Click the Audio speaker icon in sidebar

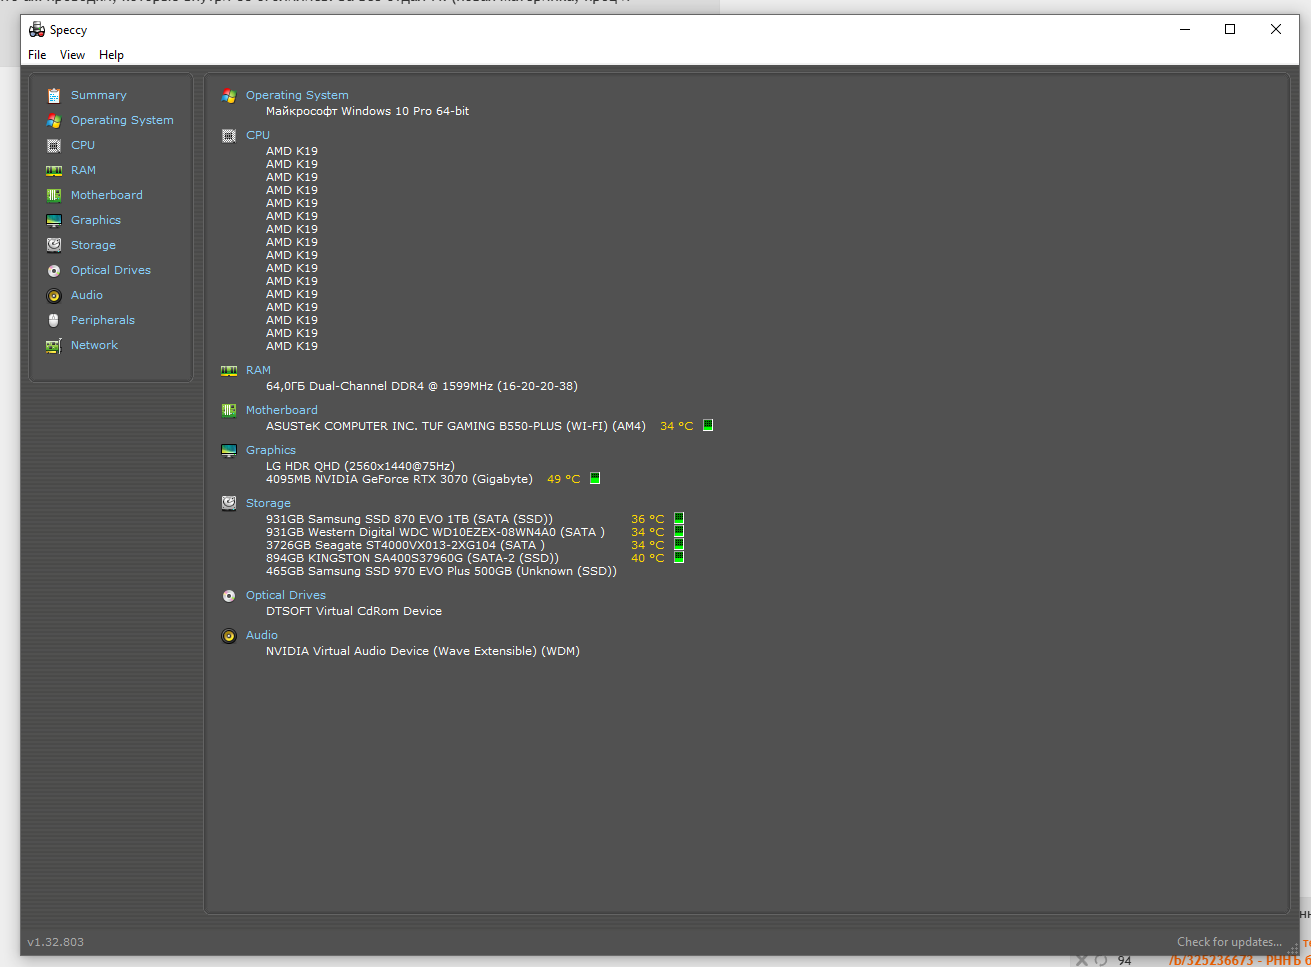[x=54, y=296]
